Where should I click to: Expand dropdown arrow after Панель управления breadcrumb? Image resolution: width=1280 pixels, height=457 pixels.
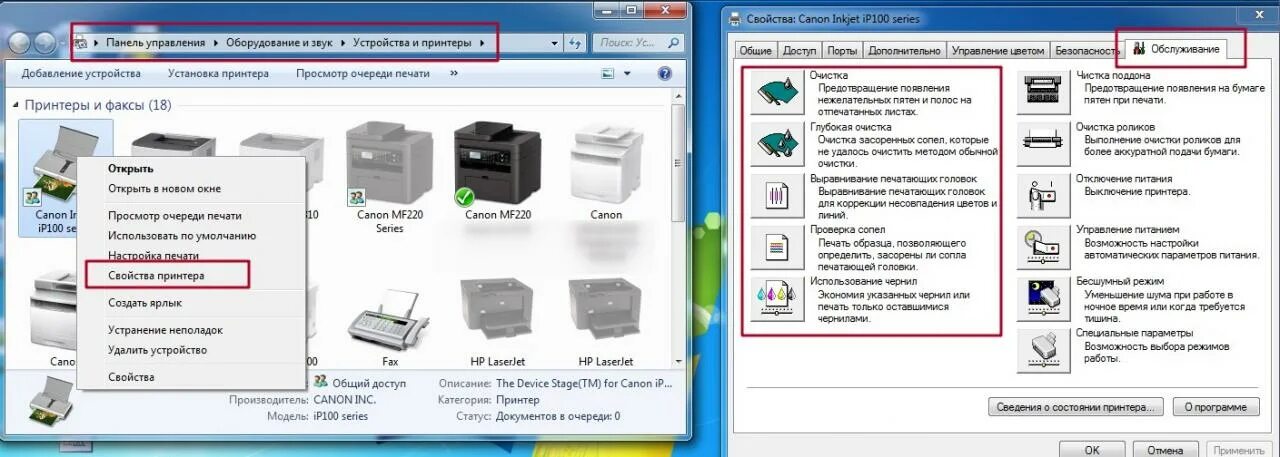point(216,43)
